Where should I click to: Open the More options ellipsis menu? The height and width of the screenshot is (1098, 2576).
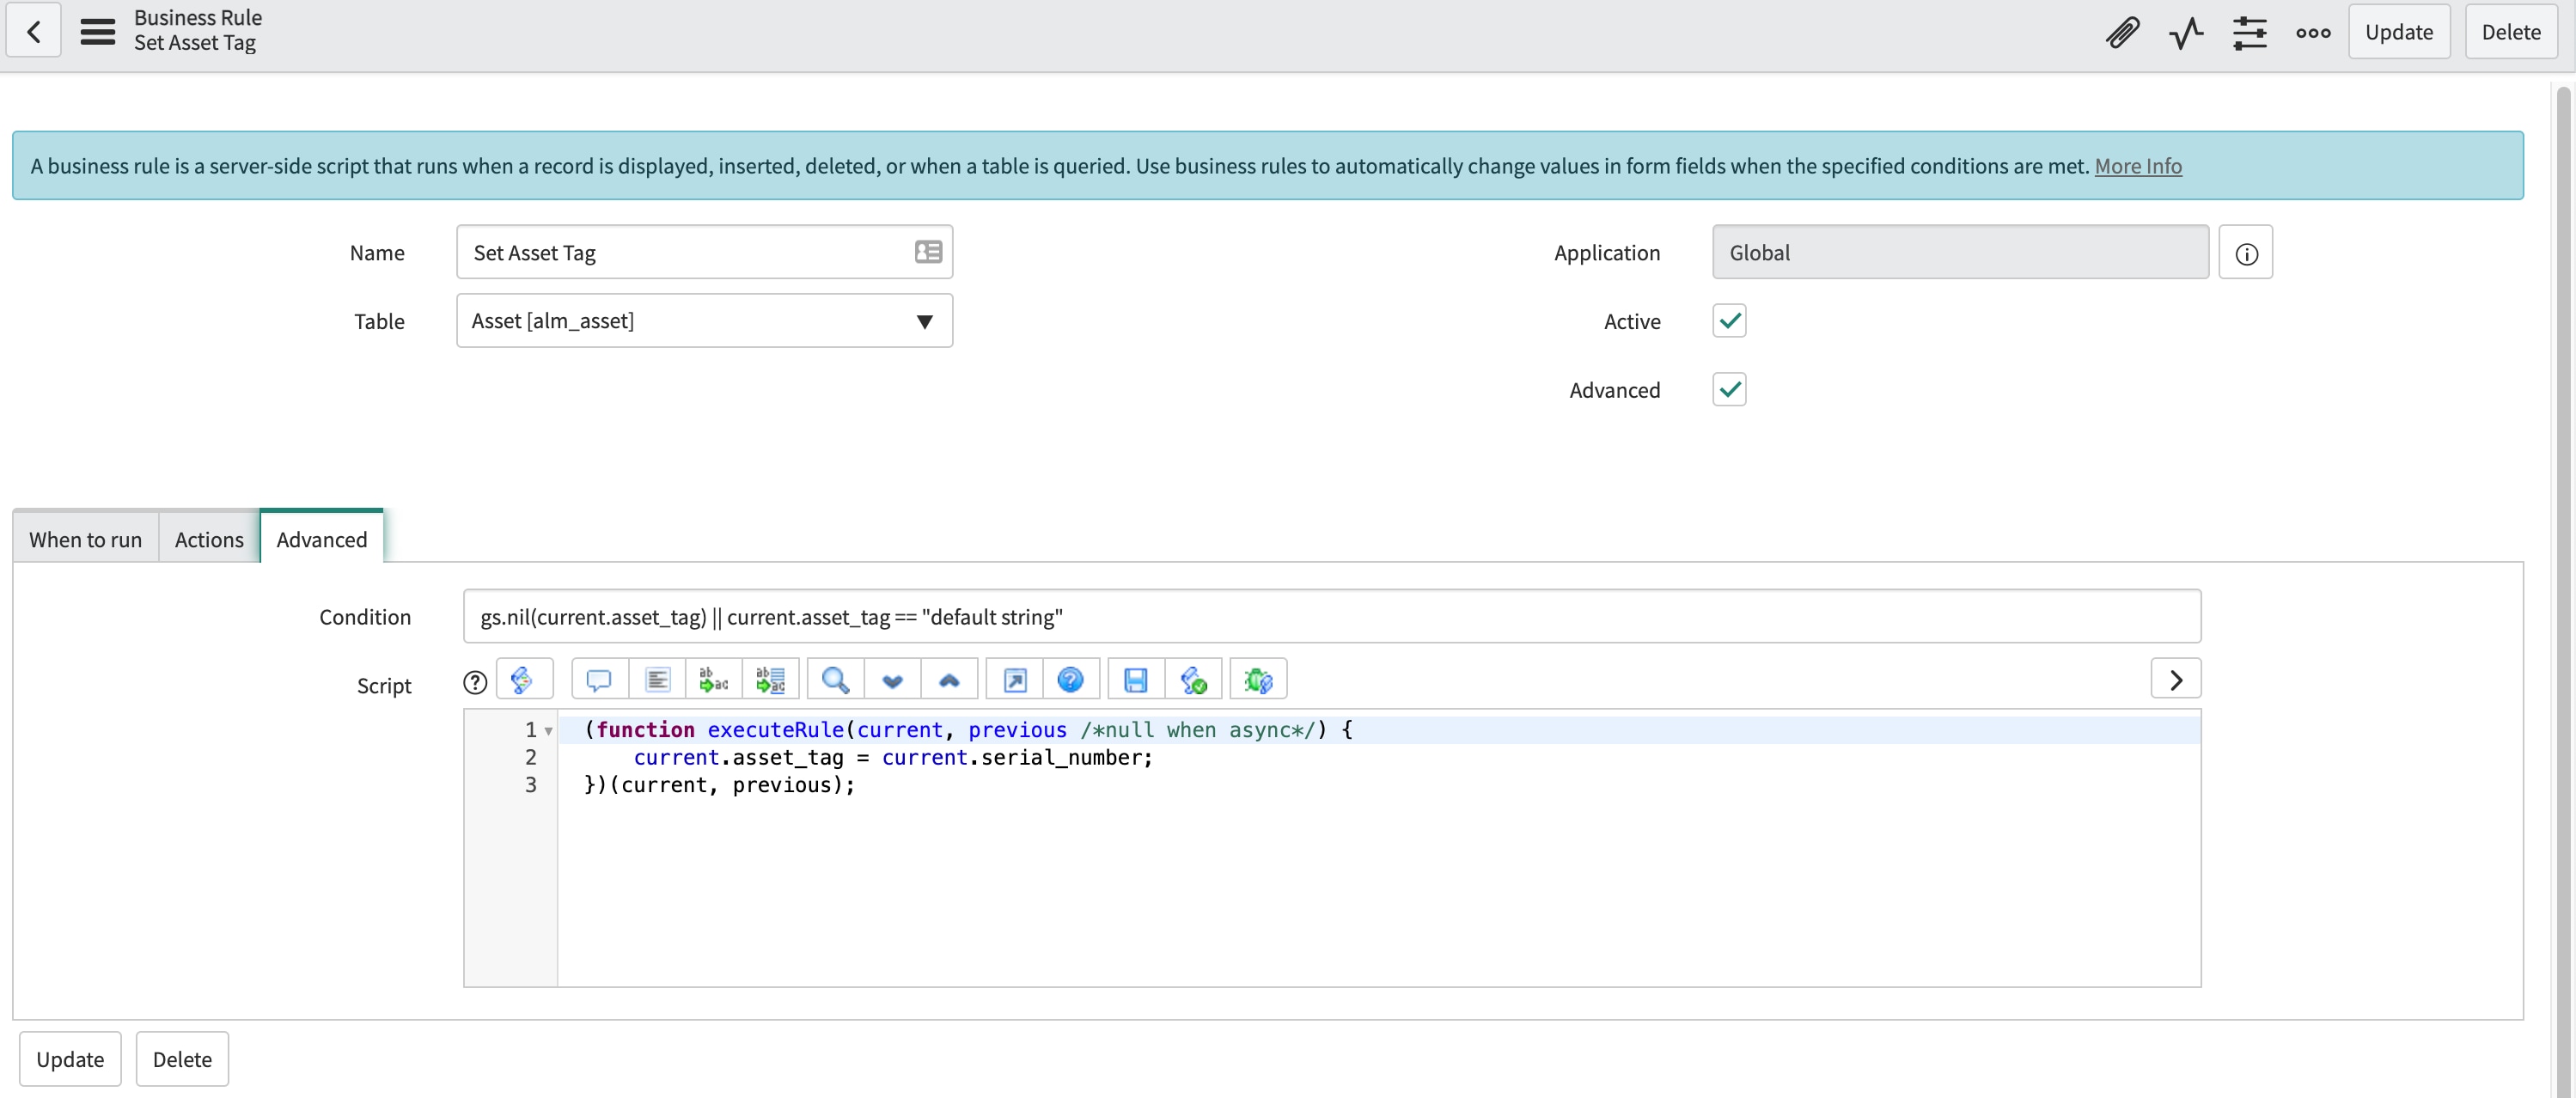point(2312,32)
